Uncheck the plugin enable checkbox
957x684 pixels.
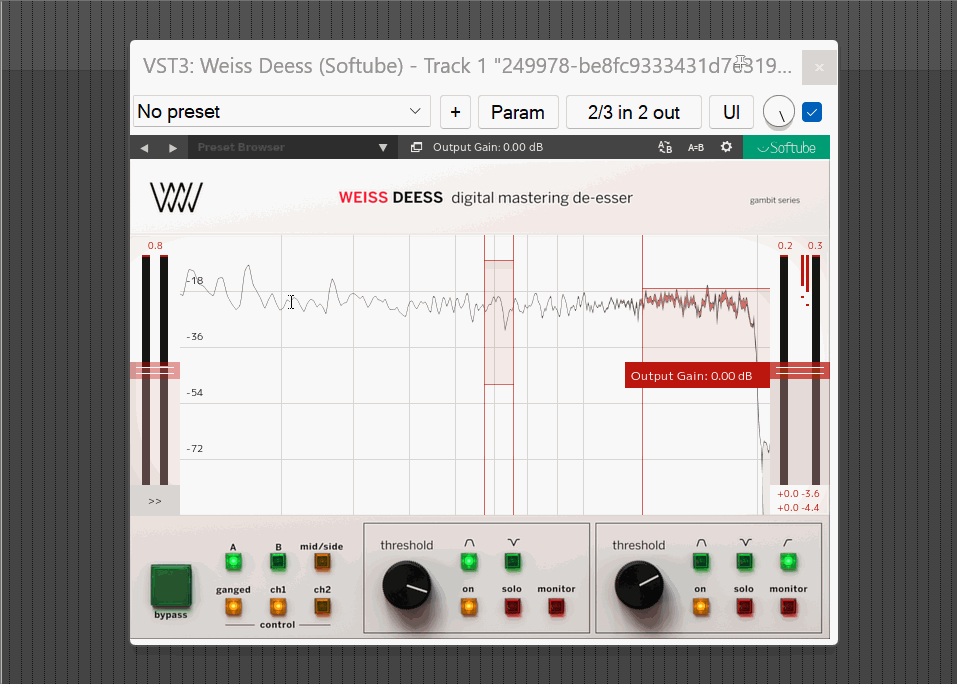[x=812, y=112]
